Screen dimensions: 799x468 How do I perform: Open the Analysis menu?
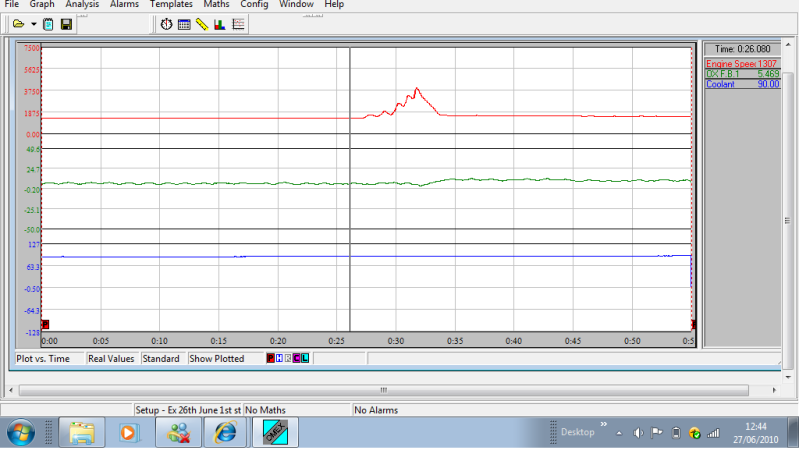pyautogui.click(x=82, y=5)
